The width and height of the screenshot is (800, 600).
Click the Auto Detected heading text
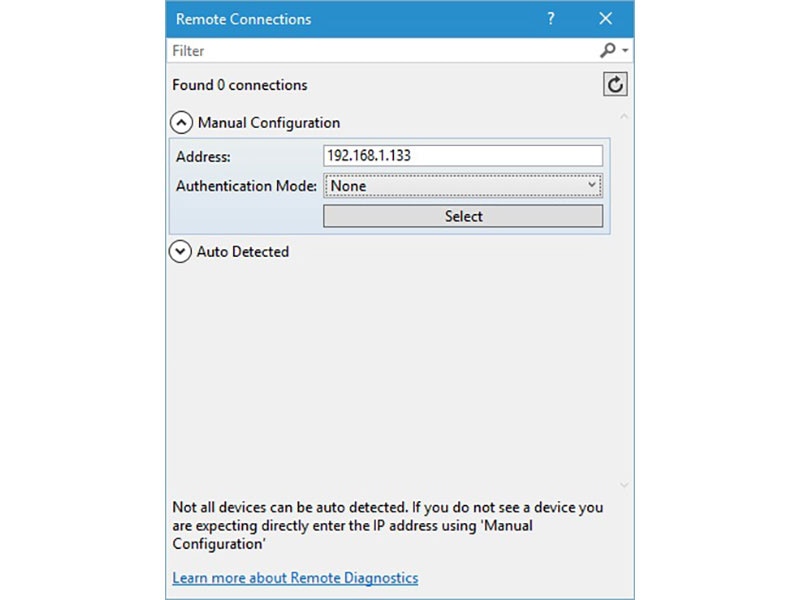pyautogui.click(x=243, y=252)
